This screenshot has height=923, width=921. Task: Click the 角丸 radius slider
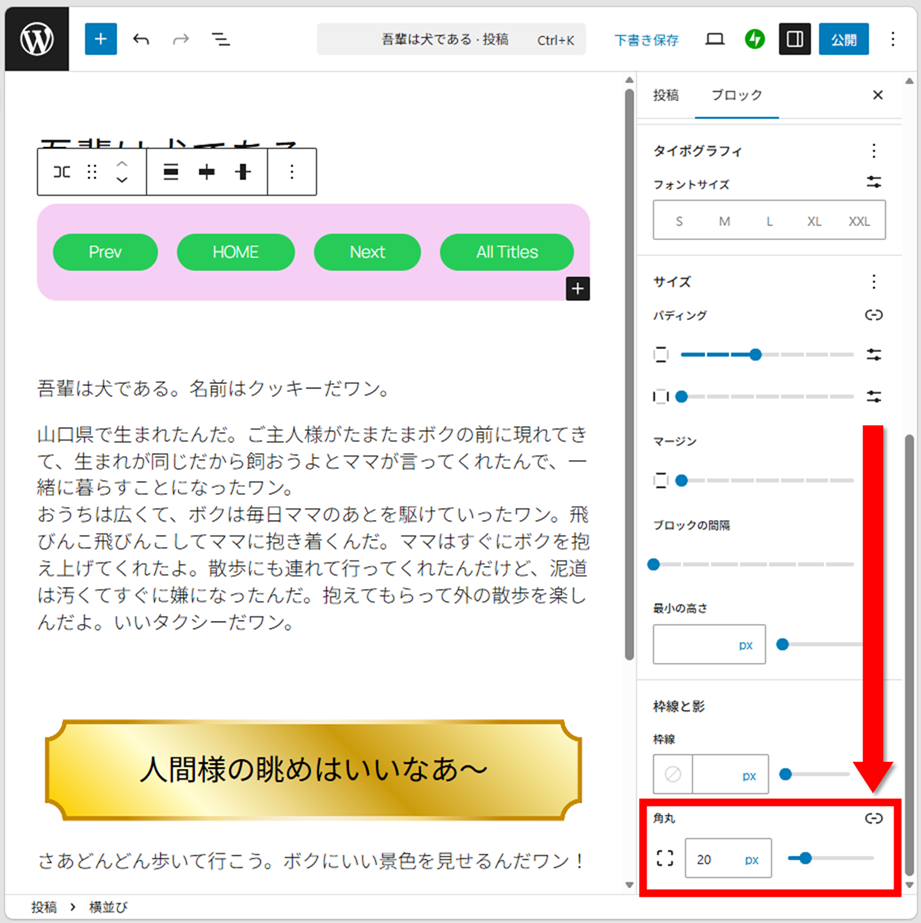[x=830, y=857]
